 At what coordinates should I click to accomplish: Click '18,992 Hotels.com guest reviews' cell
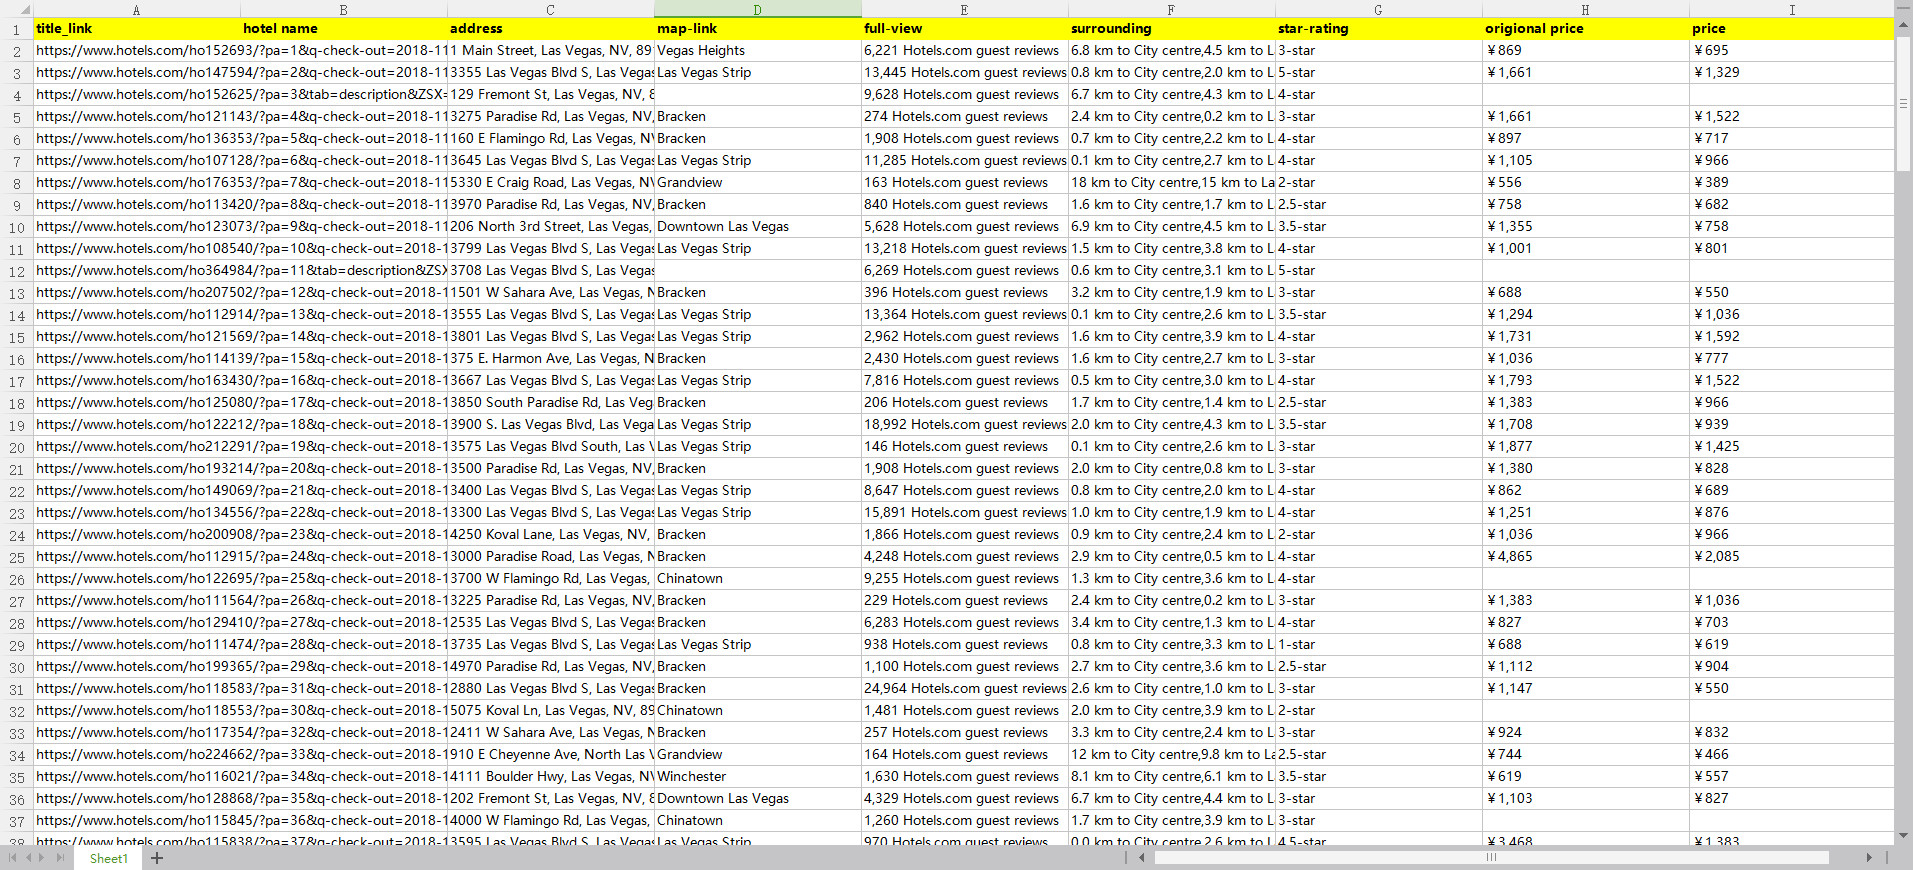(964, 425)
